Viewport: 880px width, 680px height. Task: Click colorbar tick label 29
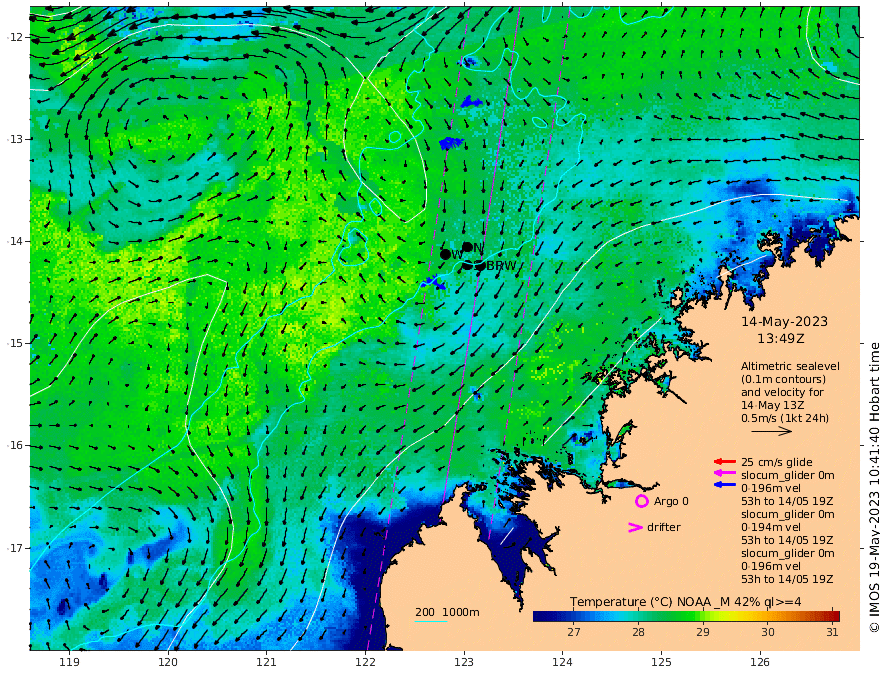(703, 632)
